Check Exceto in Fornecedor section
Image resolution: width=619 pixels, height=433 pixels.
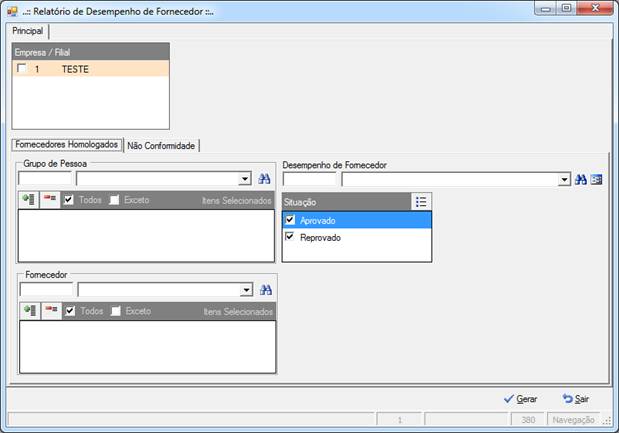[116, 311]
